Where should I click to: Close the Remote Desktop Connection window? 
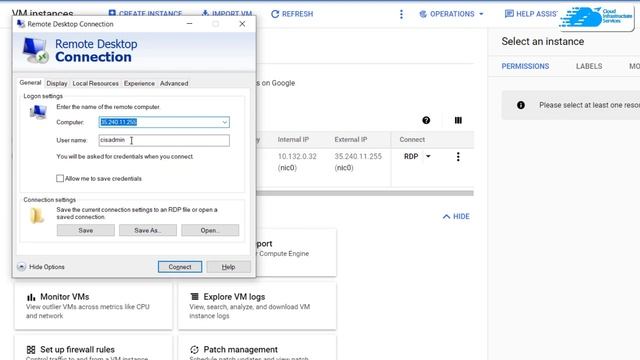click(x=242, y=24)
